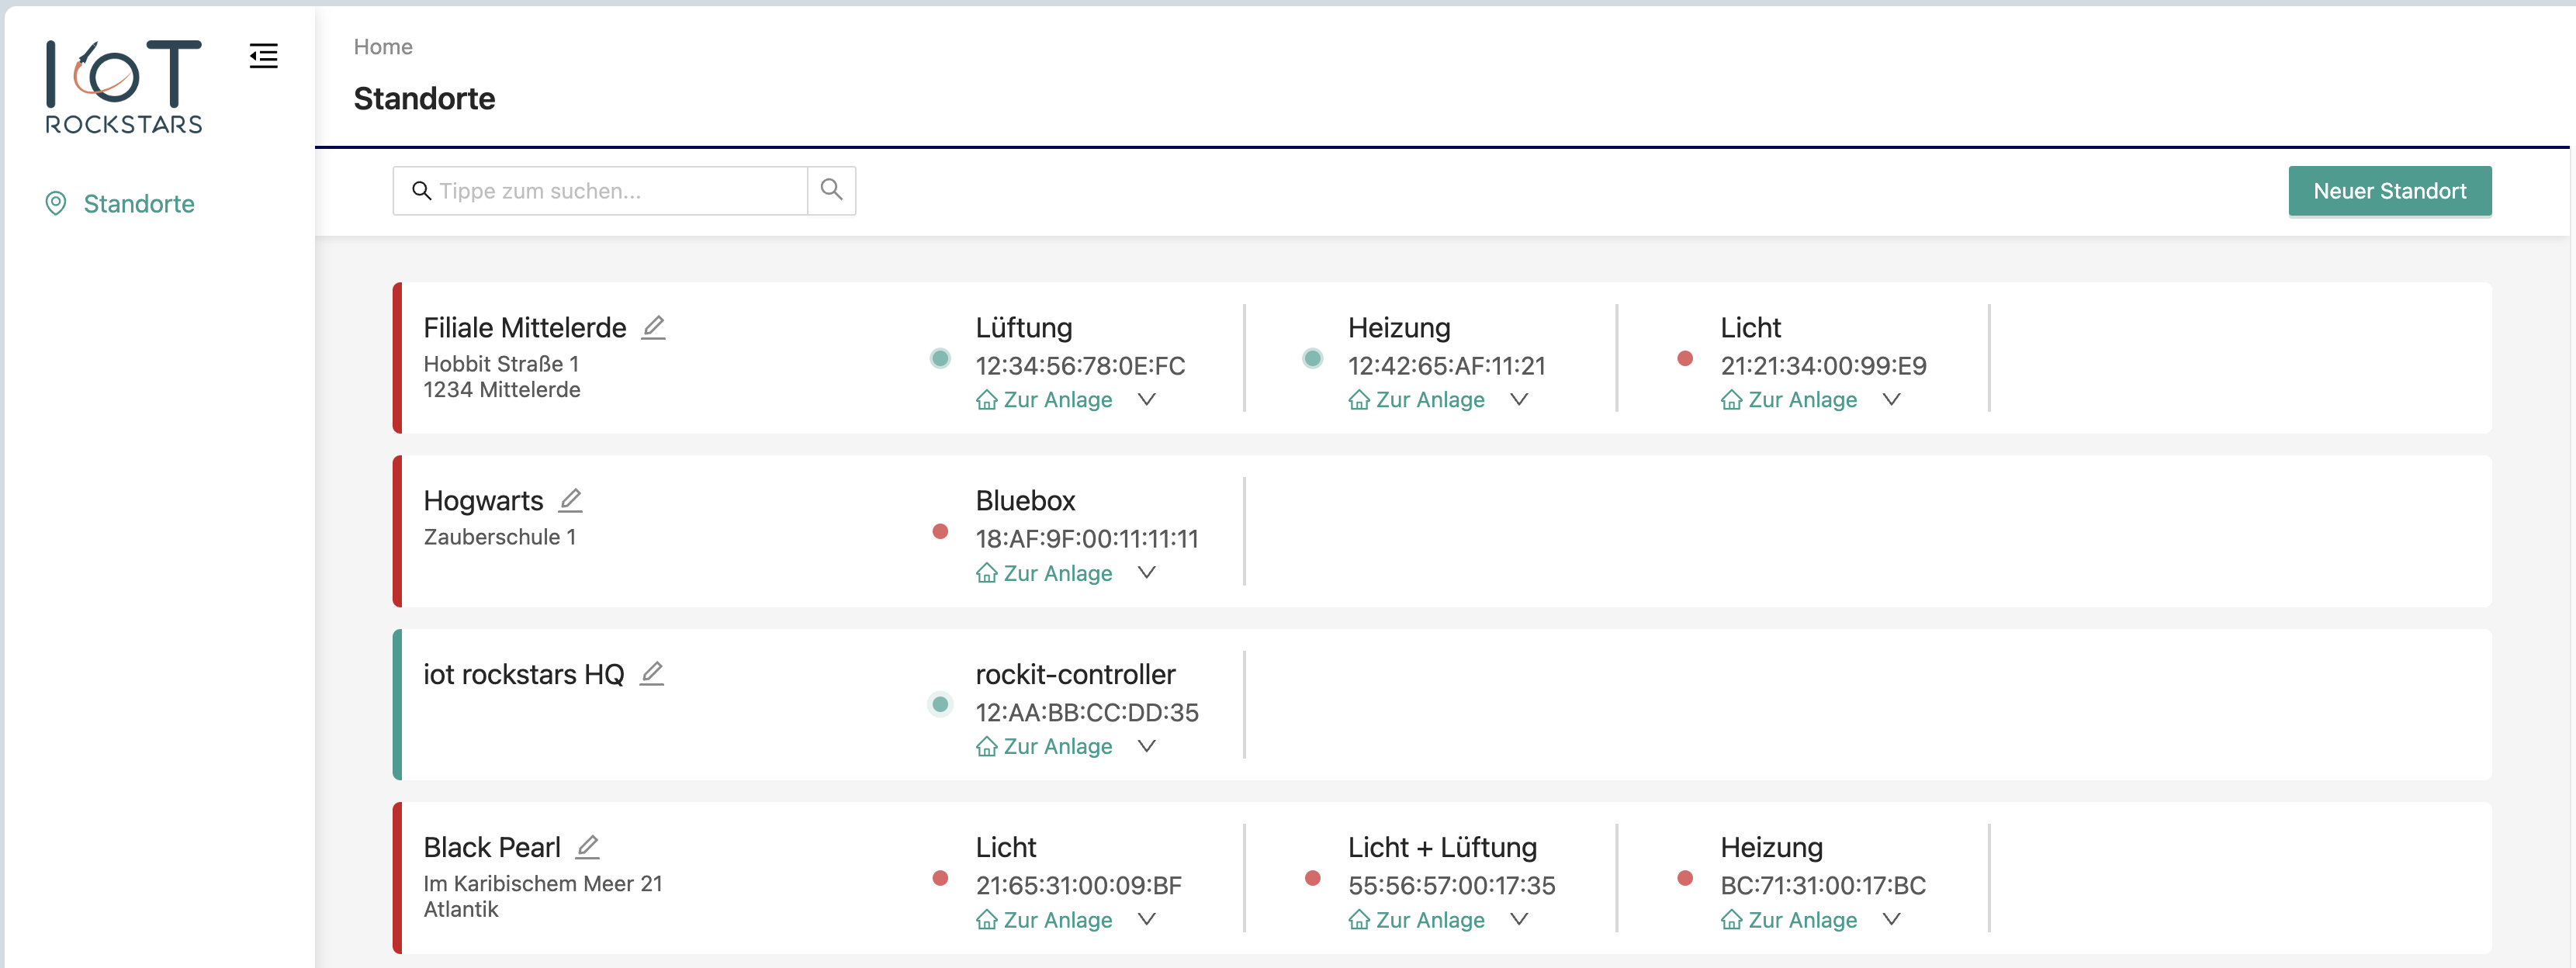
Task: Click Hobbit Straße 1 address text
Action: click(x=501, y=364)
